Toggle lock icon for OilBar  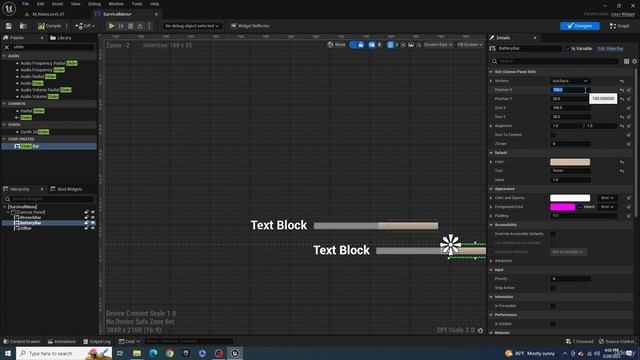86,228
